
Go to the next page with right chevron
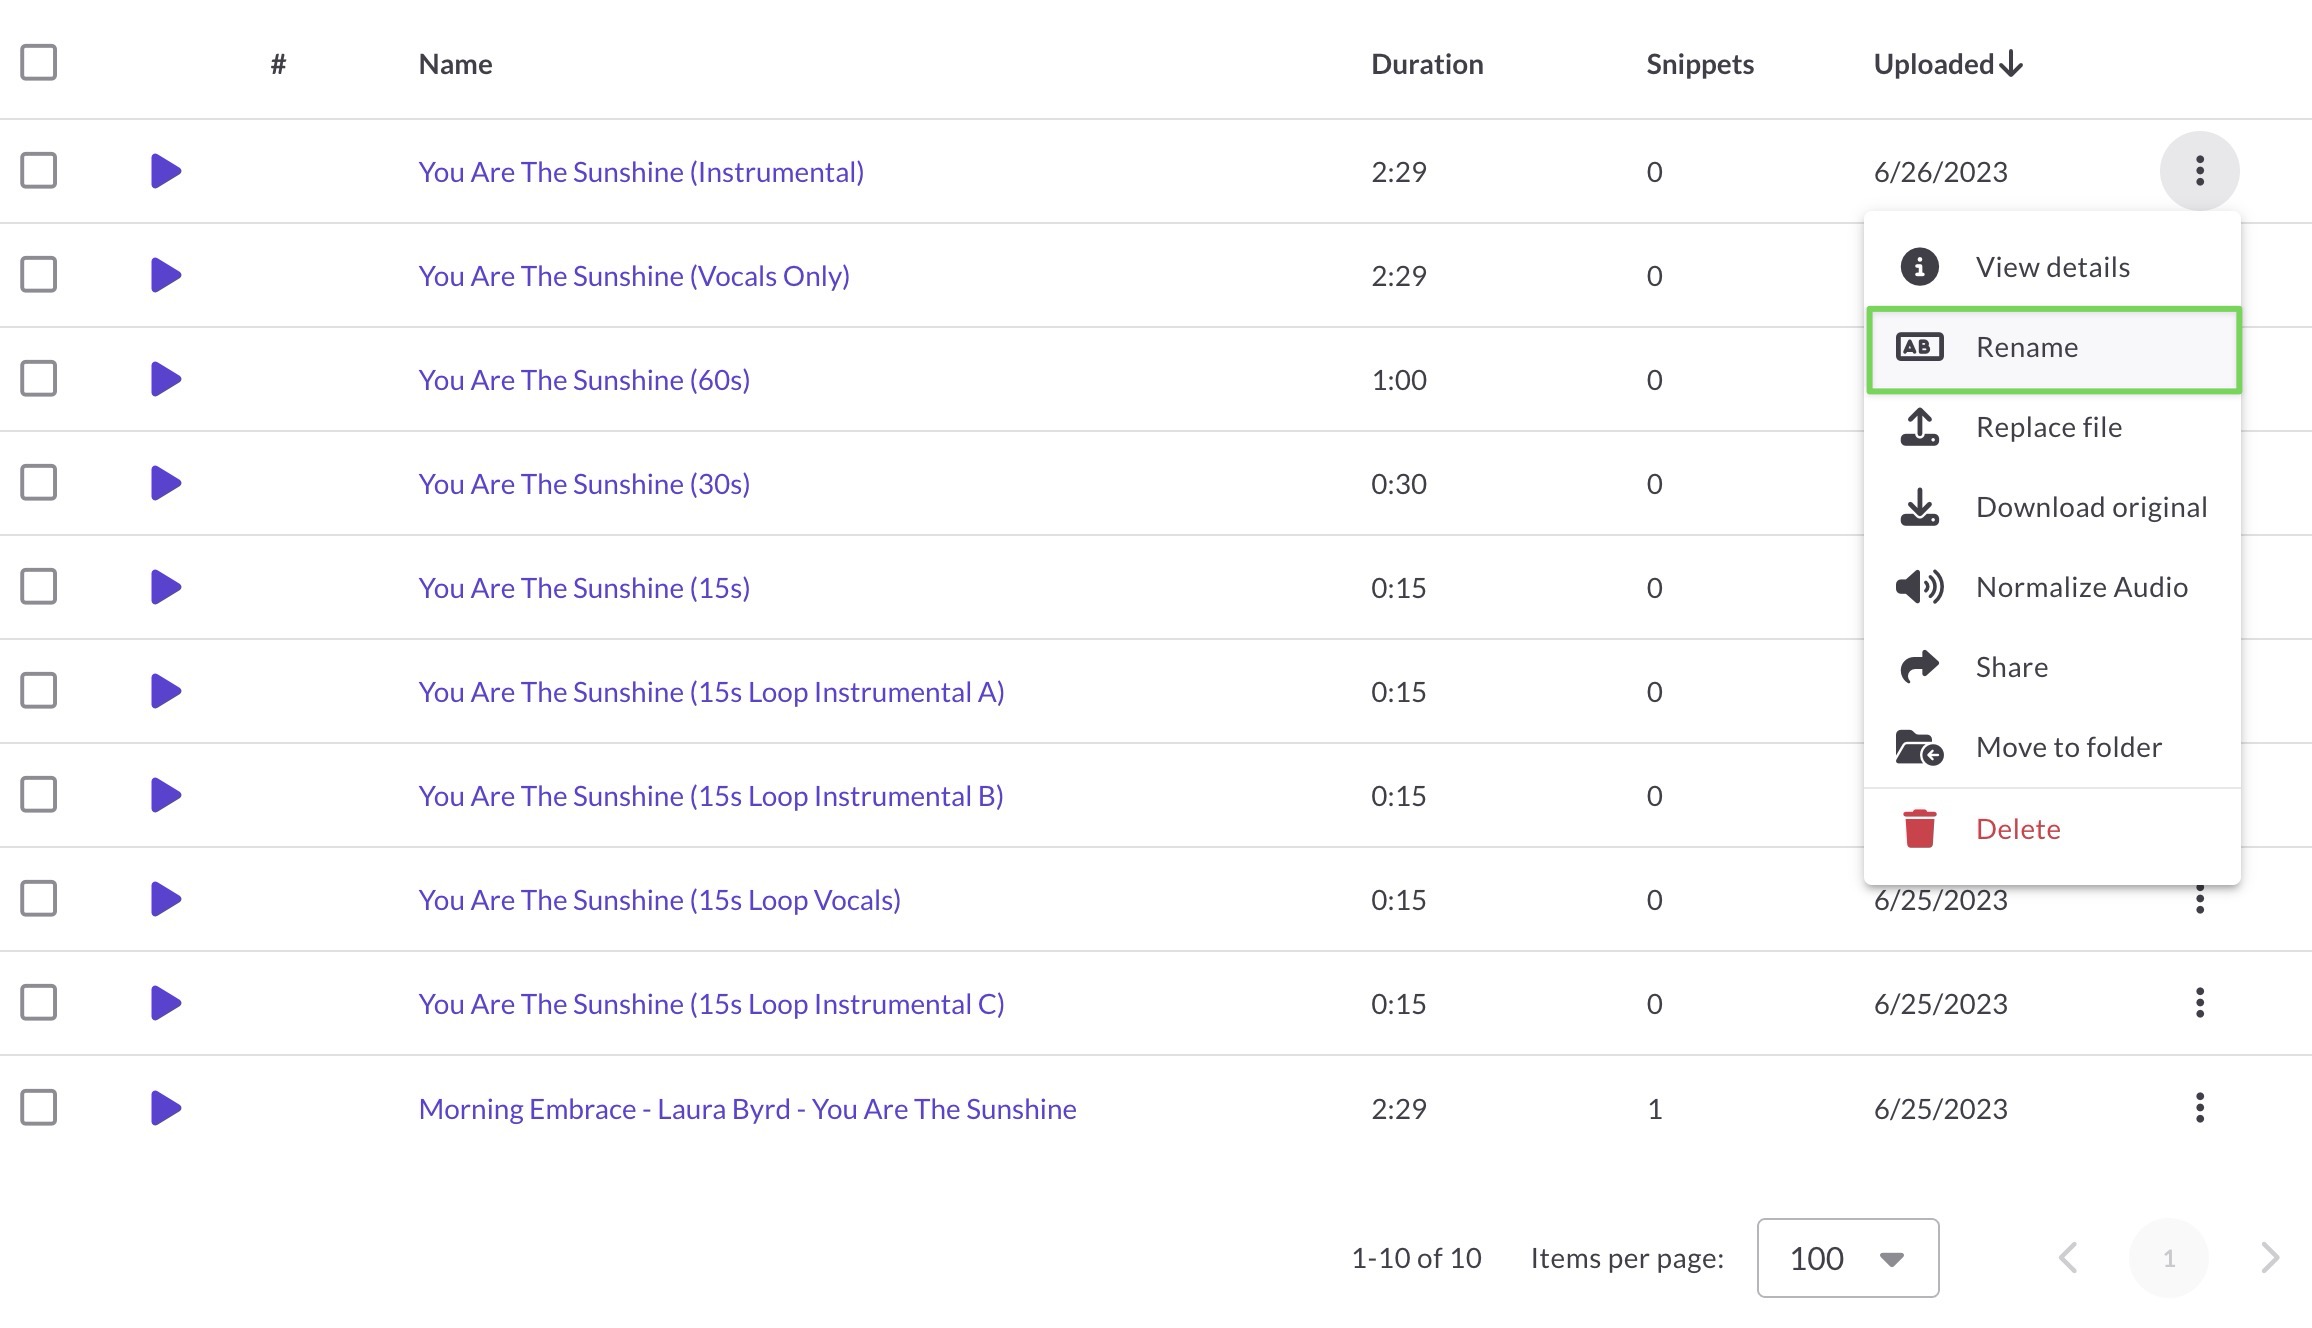[x=2270, y=1258]
